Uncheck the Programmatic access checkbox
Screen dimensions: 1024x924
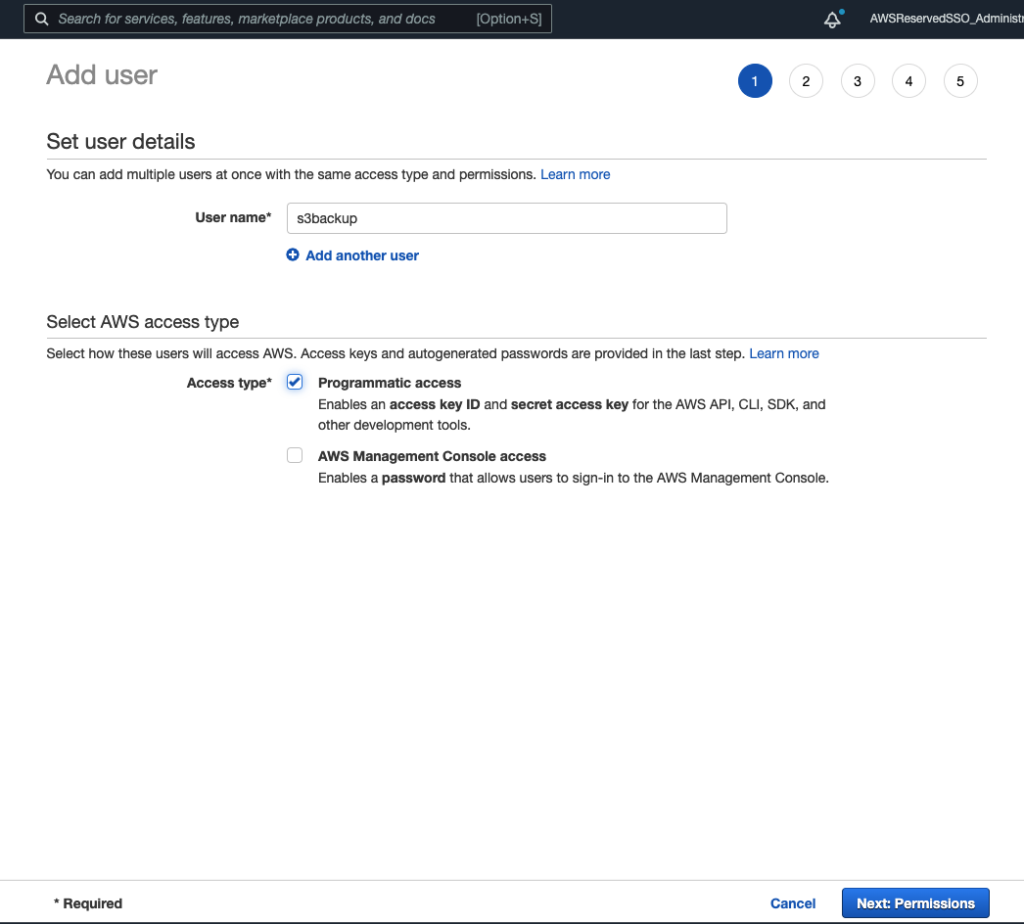point(295,382)
